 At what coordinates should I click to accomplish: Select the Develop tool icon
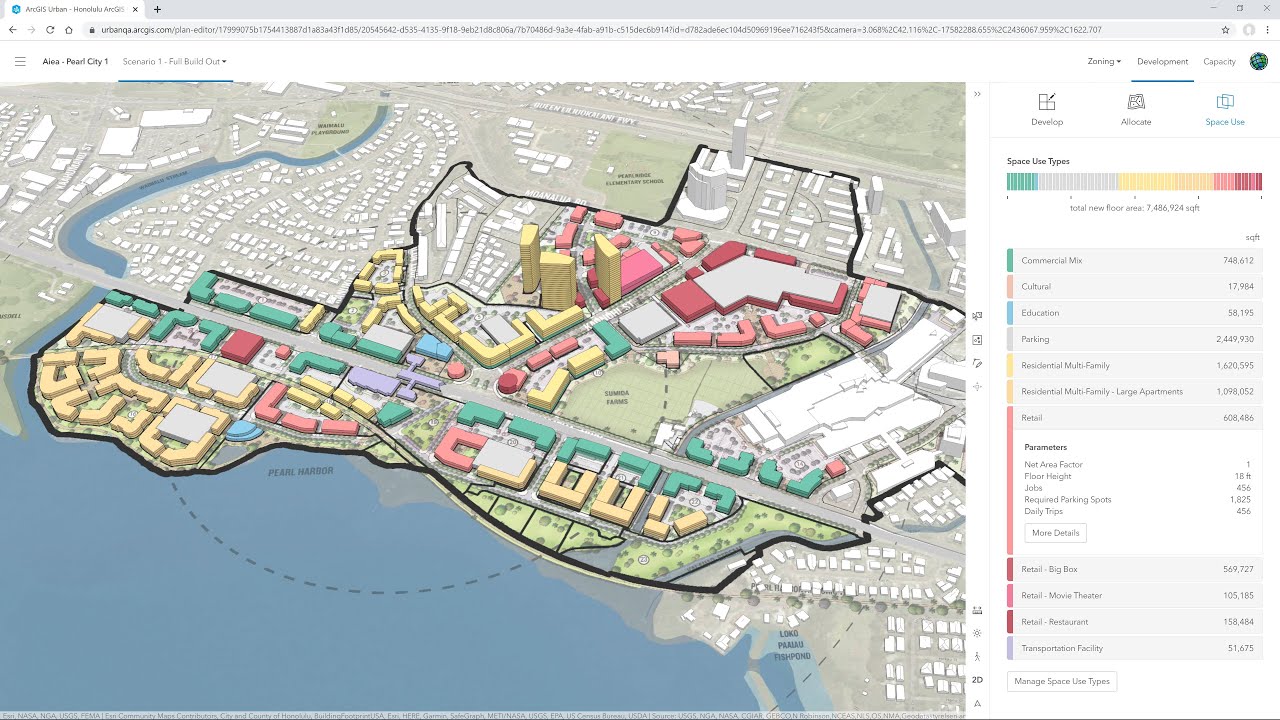1047,108
